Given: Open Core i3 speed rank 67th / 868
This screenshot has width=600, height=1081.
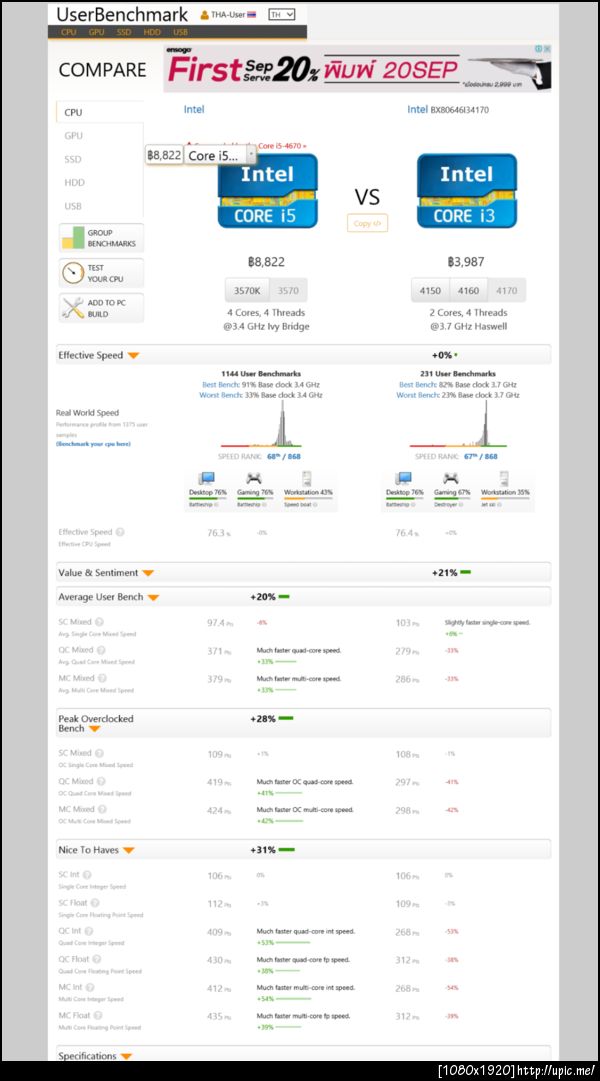Looking at the screenshot, I should pos(481,456).
